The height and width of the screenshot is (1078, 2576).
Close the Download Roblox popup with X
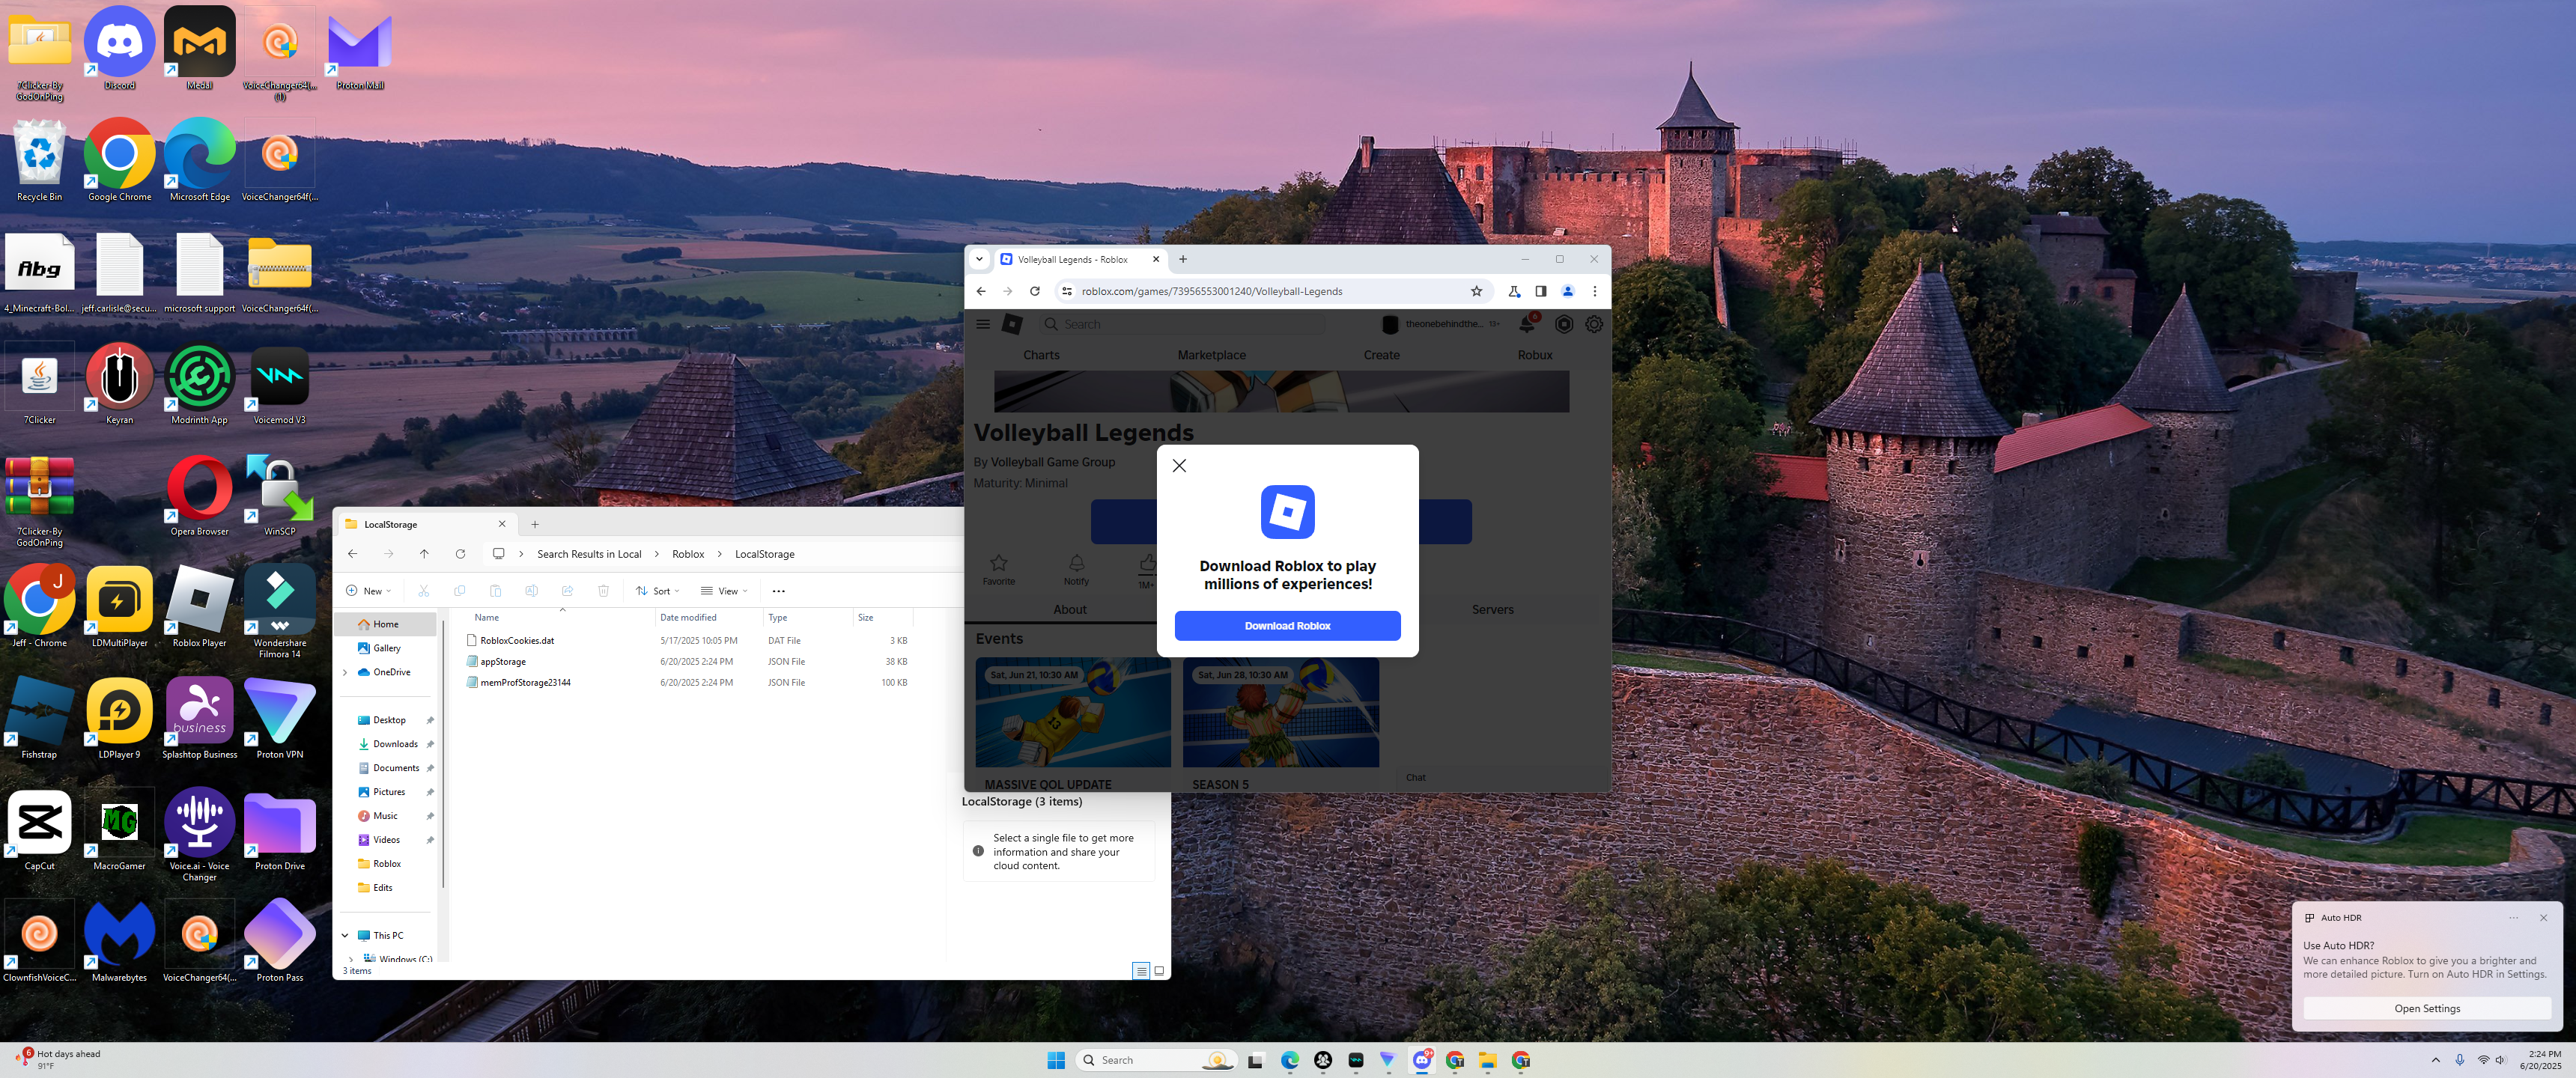1179,465
